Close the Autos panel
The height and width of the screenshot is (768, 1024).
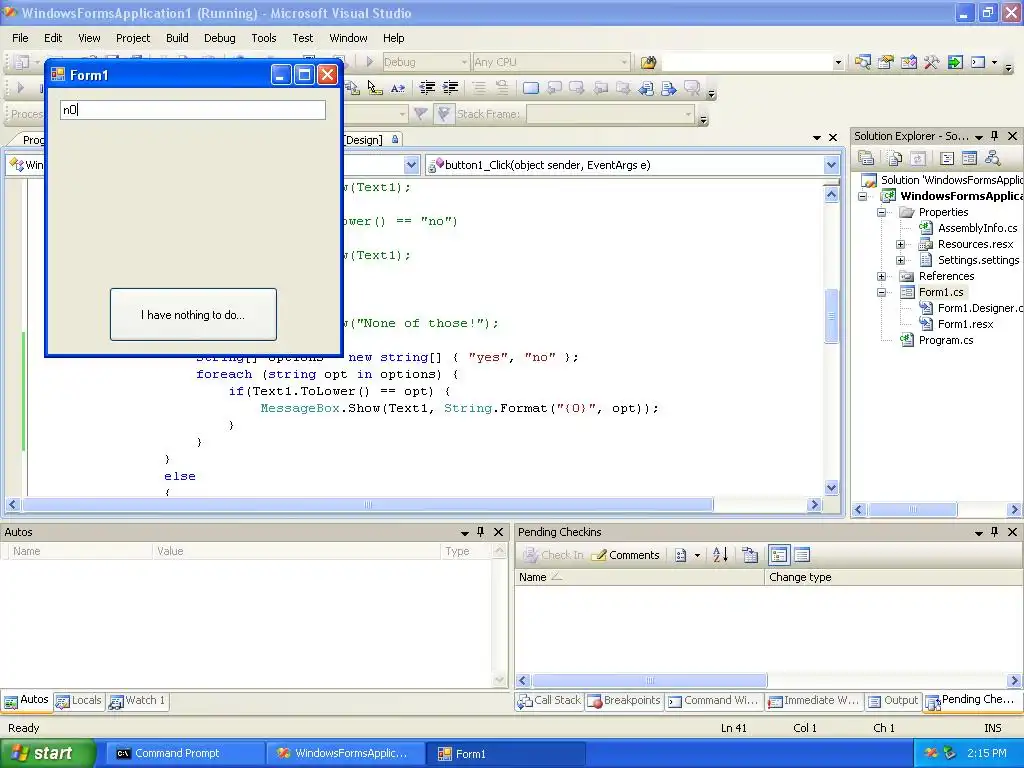(x=498, y=532)
